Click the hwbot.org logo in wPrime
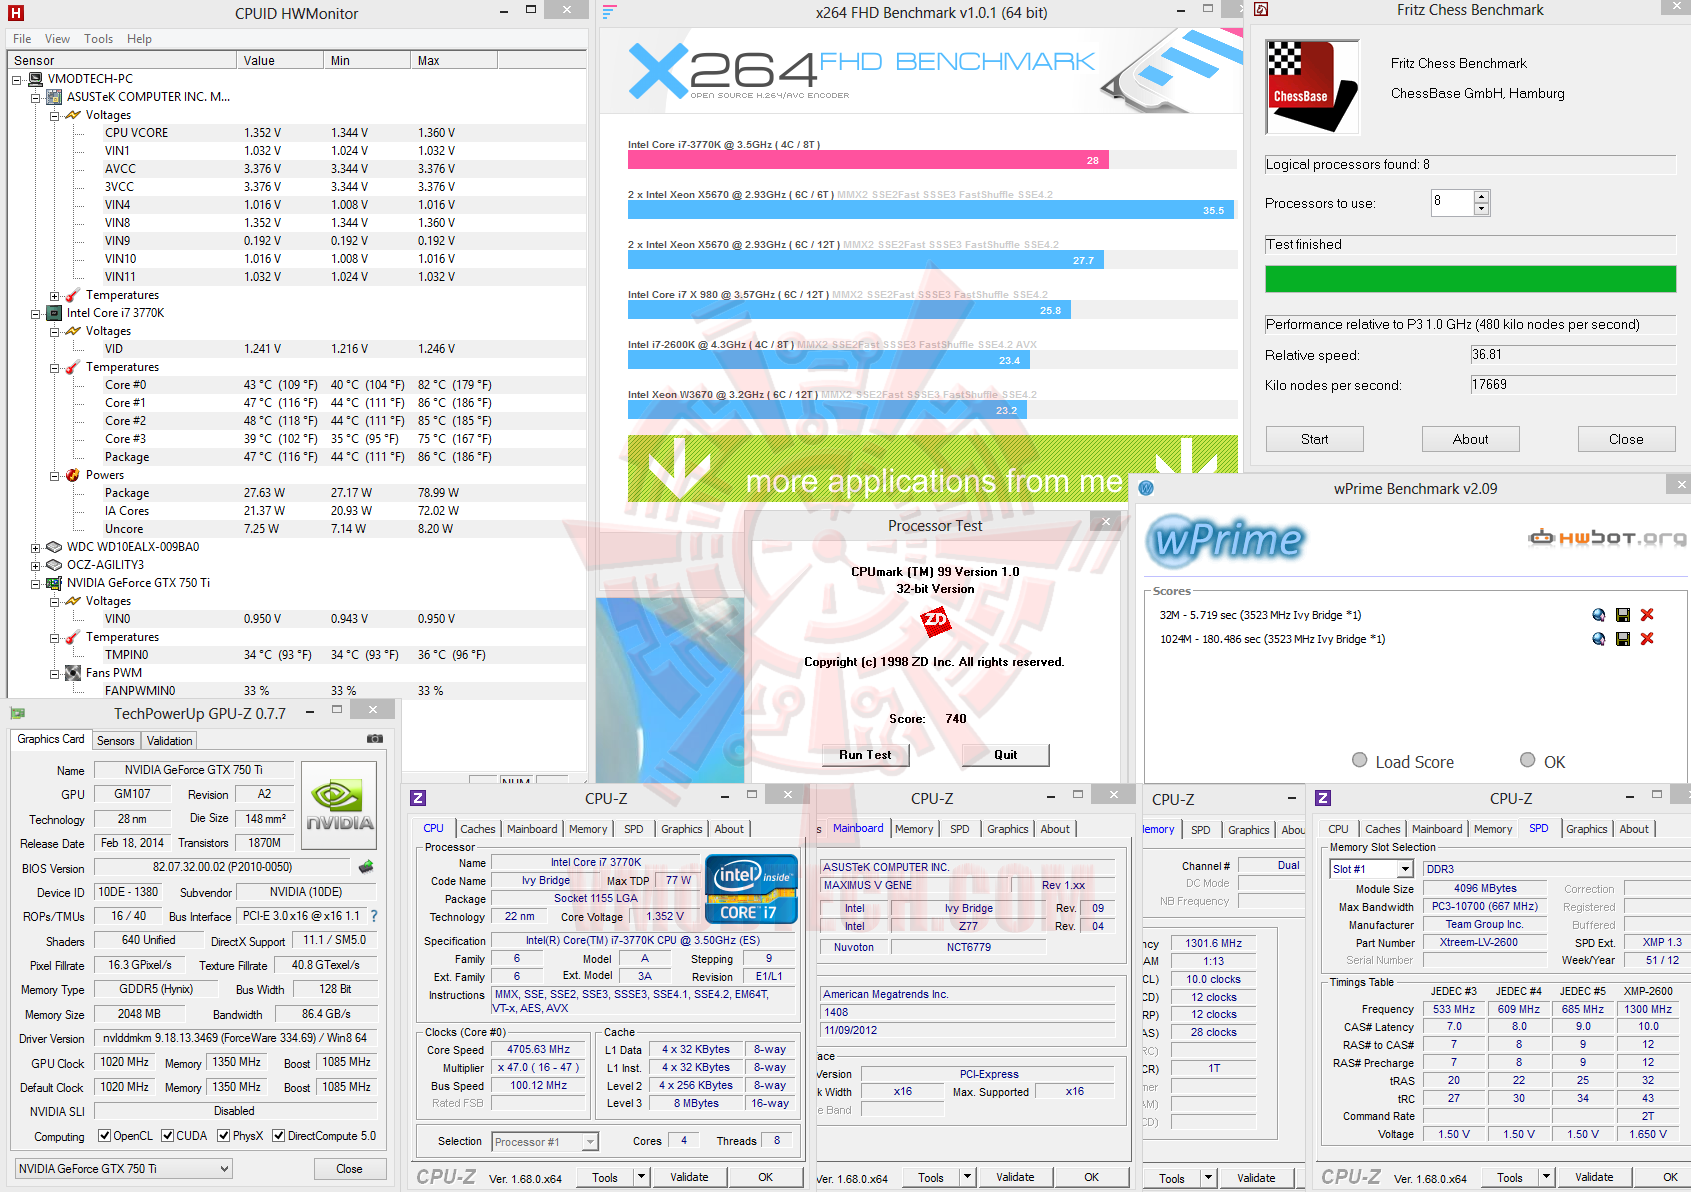The height and width of the screenshot is (1192, 1691). (1607, 538)
